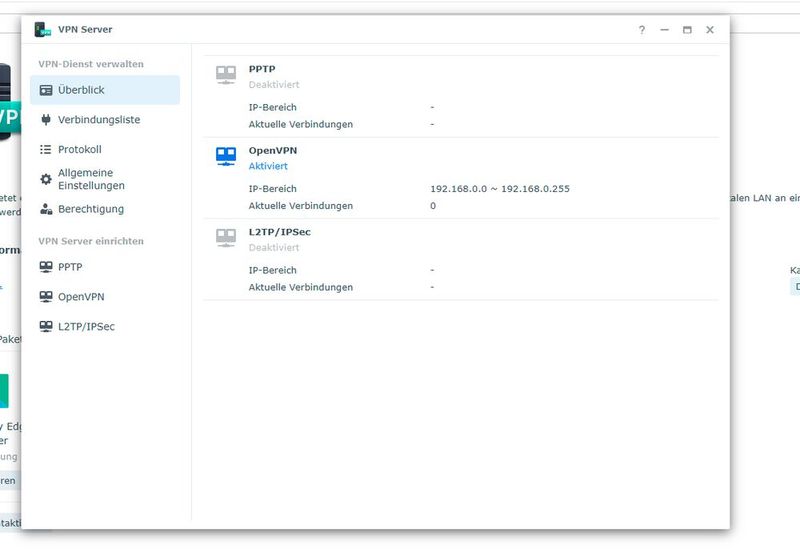
Task: Close the VPN Server window
Action: pos(710,30)
